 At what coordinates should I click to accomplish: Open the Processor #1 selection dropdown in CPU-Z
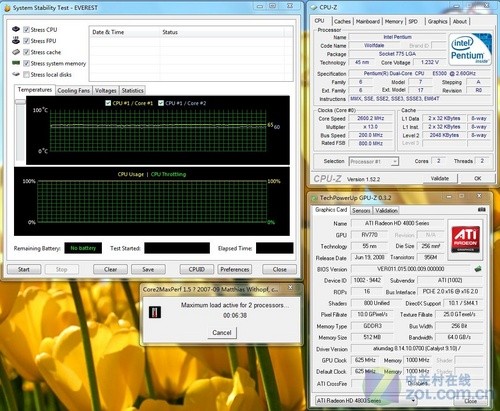pyautogui.click(x=373, y=162)
